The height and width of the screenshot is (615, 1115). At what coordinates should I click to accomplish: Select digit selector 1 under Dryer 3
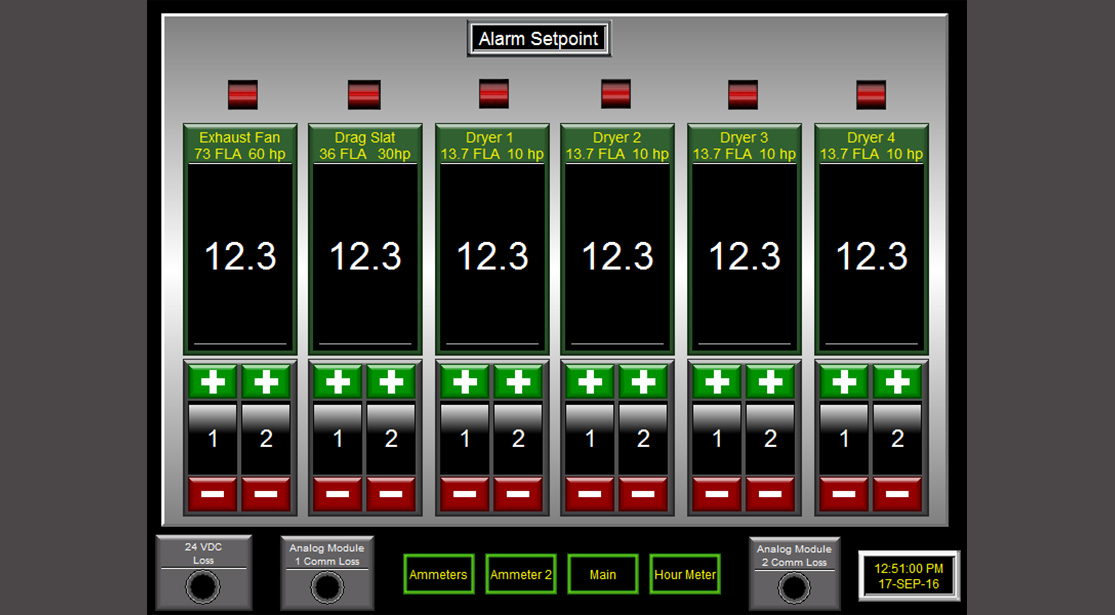pyautogui.click(x=717, y=439)
